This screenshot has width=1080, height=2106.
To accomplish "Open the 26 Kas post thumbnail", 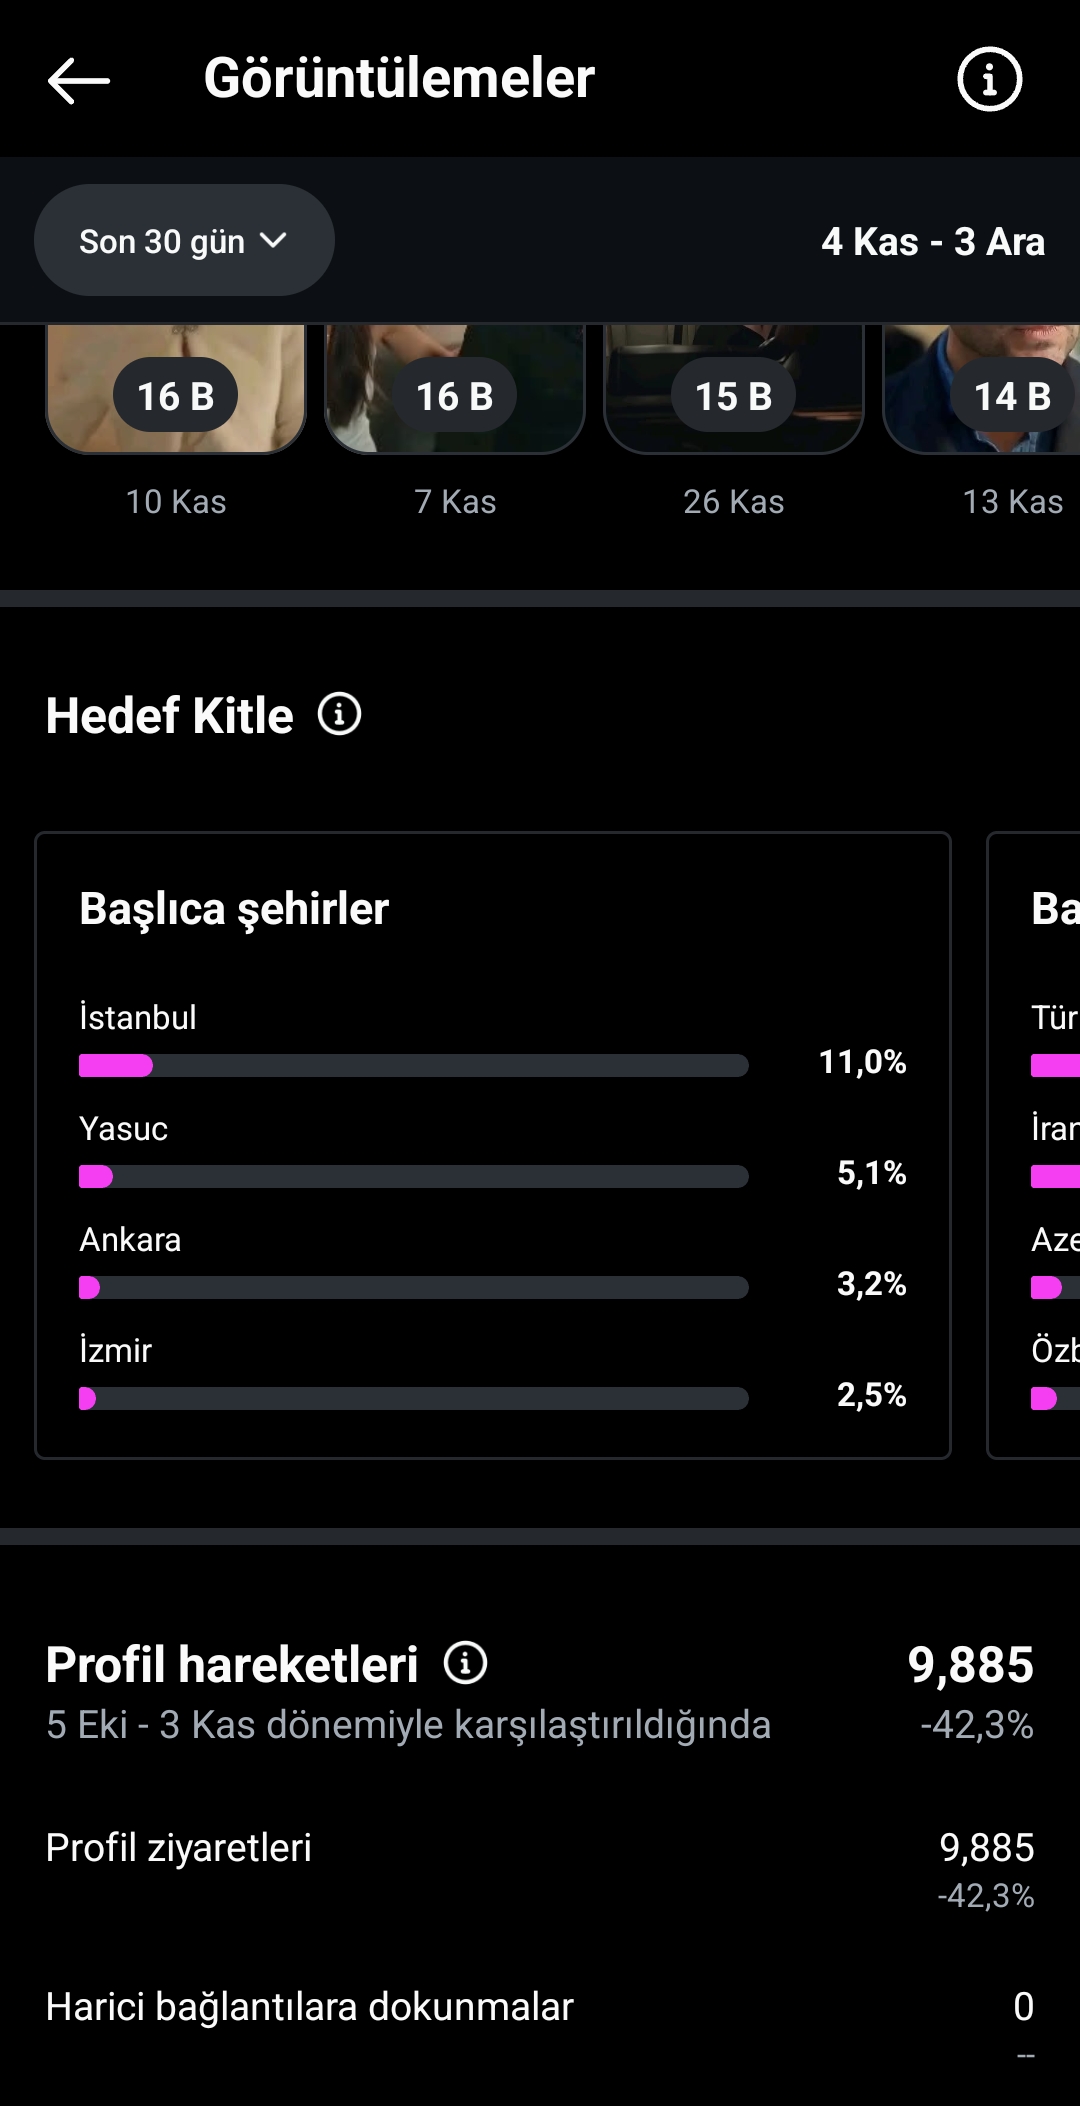I will 734,389.
